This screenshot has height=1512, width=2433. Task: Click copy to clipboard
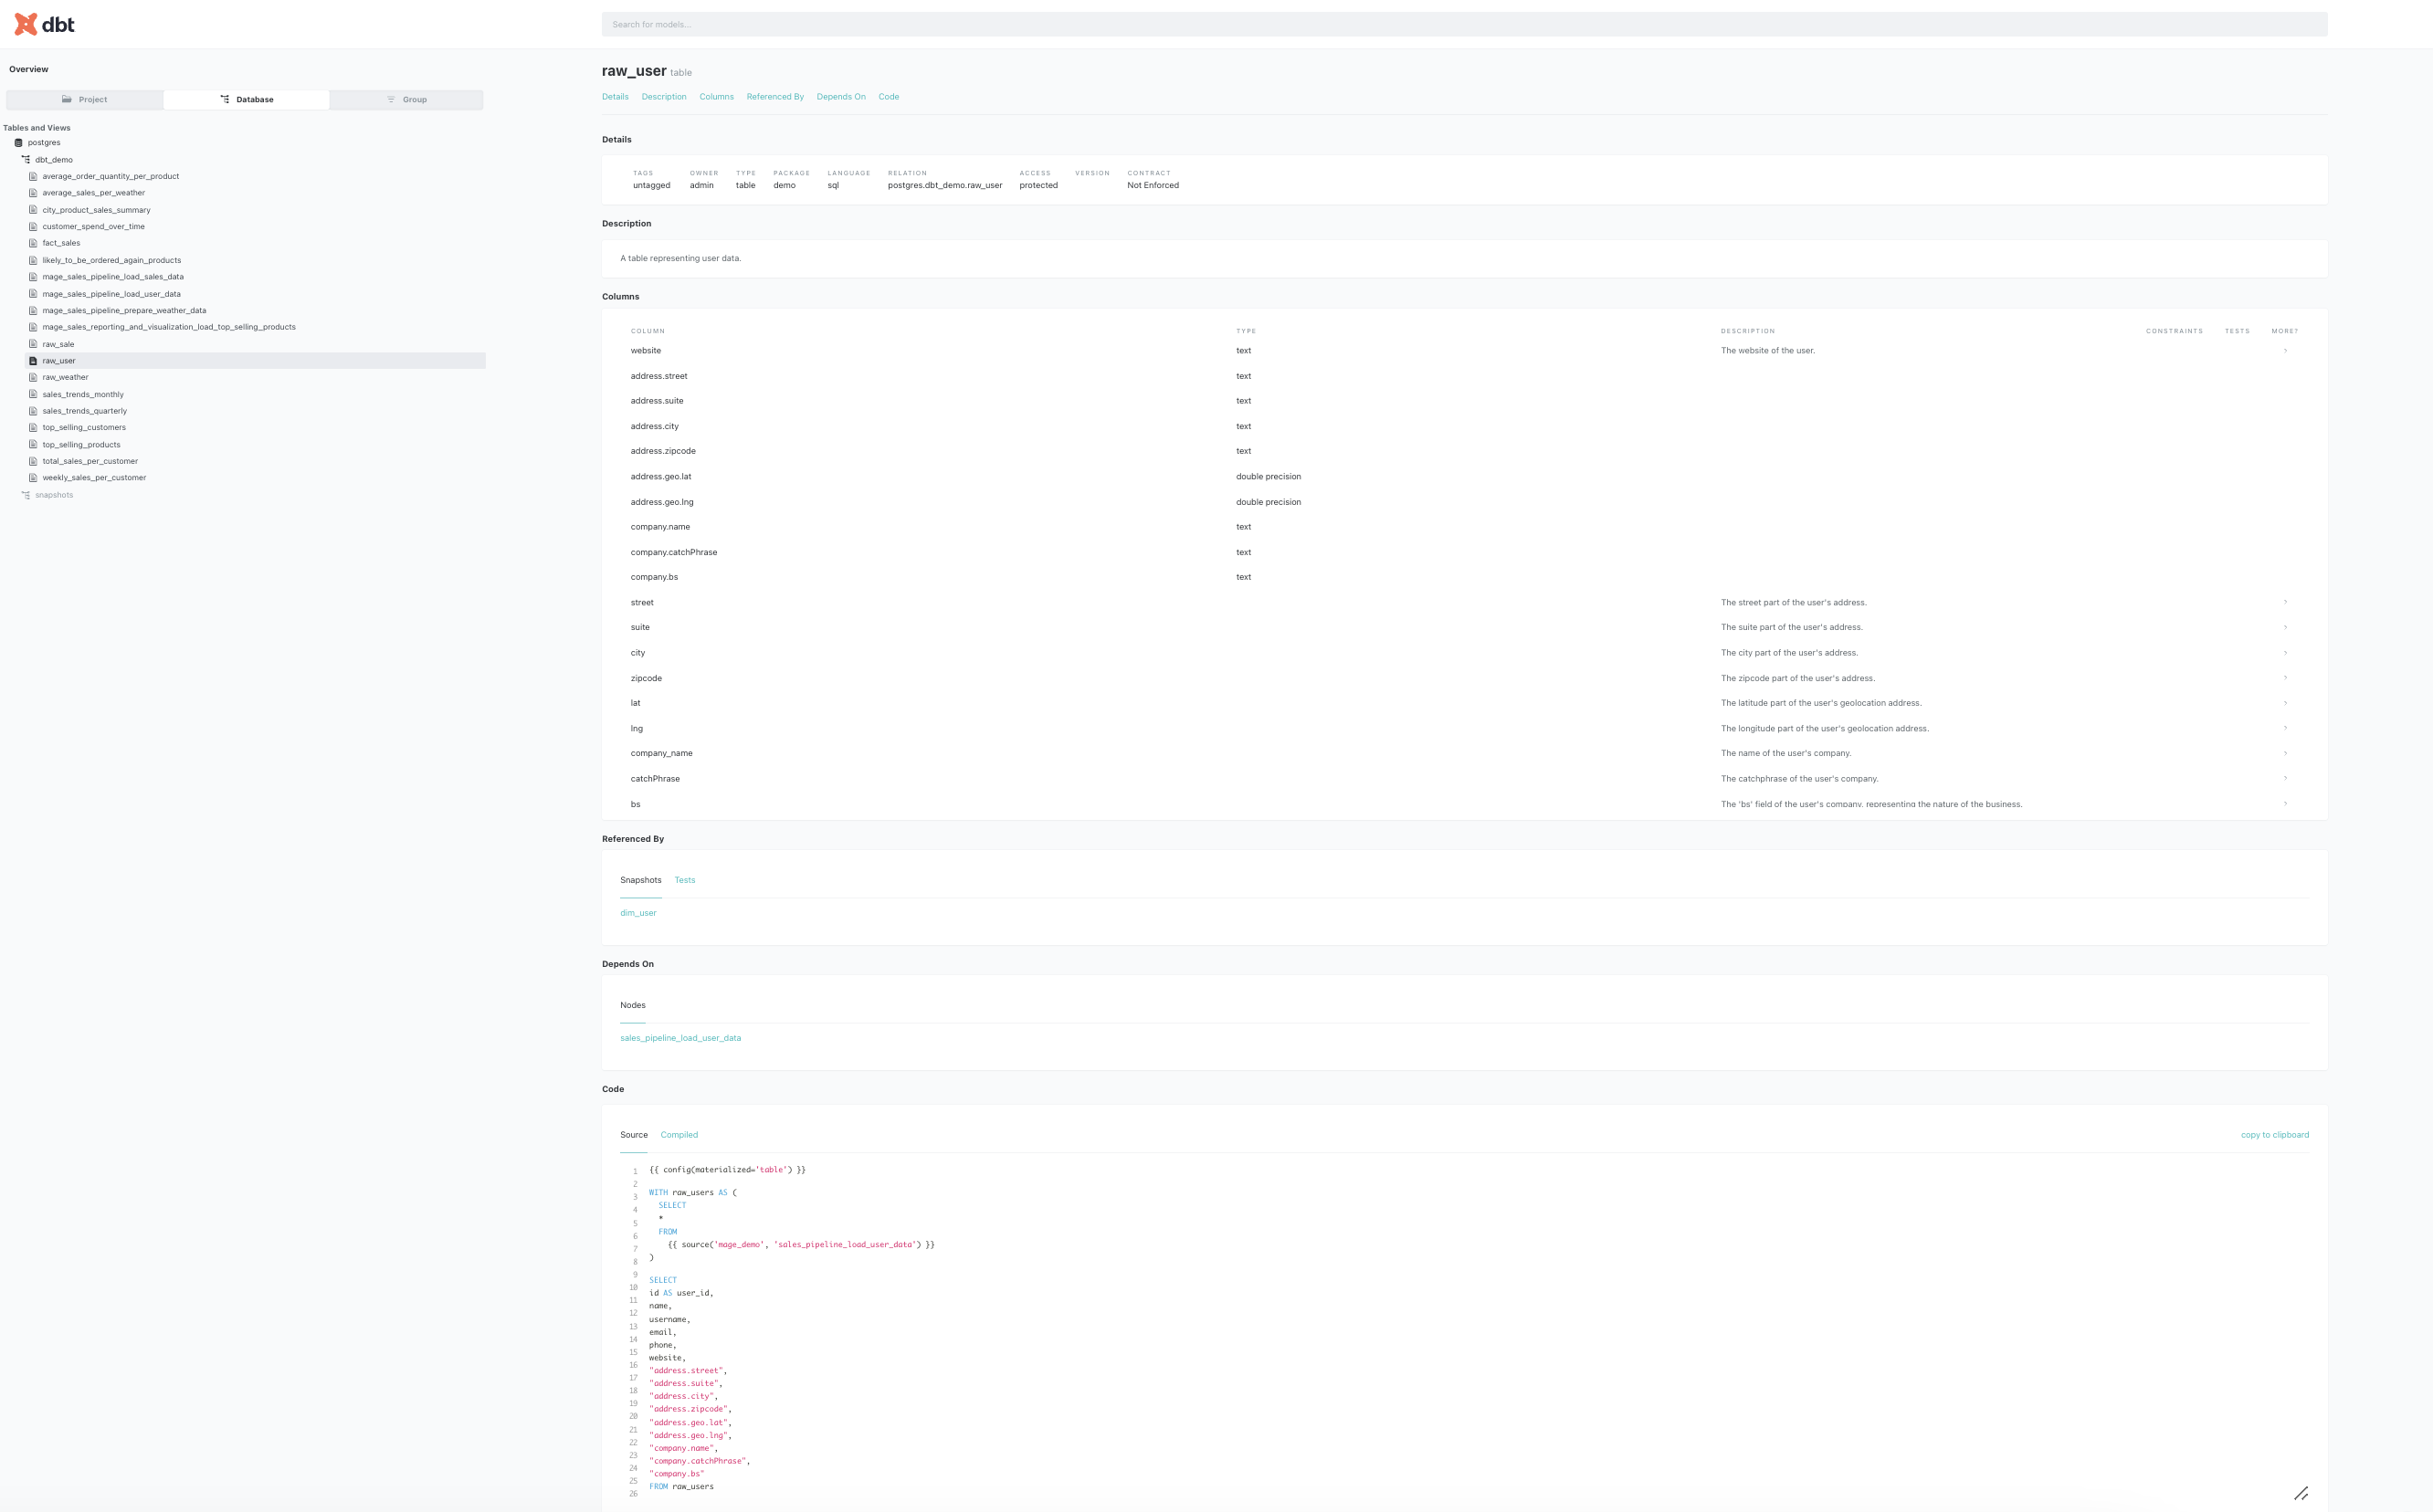pyautogui.click(x=2274, y=1135)
